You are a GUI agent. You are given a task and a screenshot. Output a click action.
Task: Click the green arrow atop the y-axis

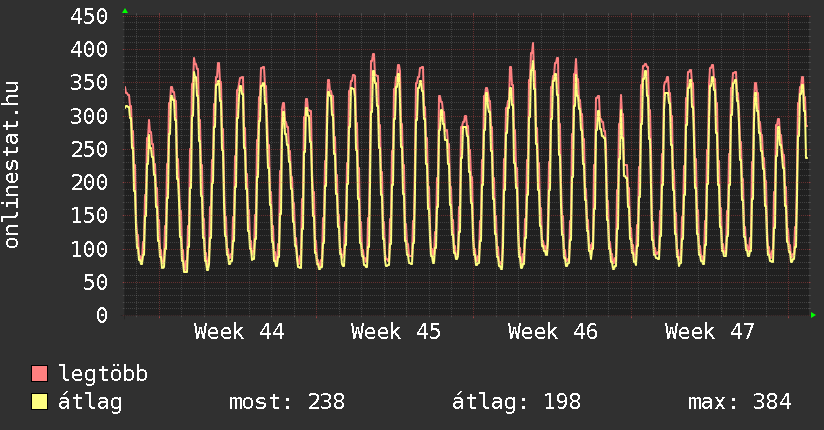(x=124, y=11)
